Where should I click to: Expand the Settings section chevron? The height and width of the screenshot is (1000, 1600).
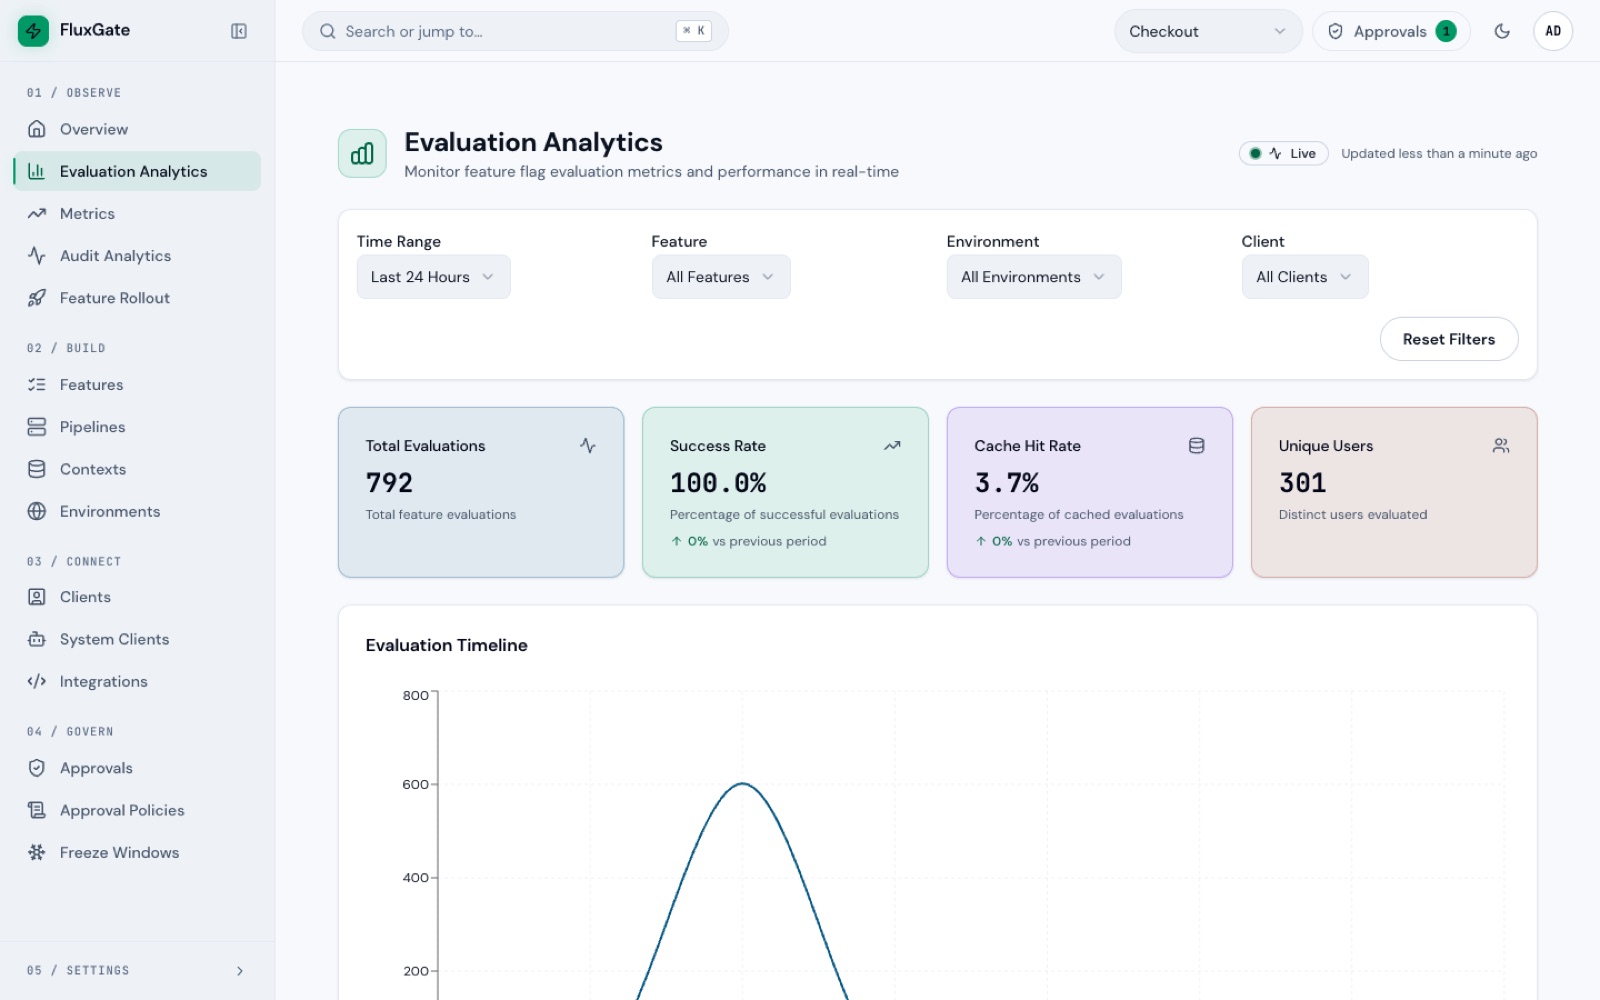[x=240, y=971]
